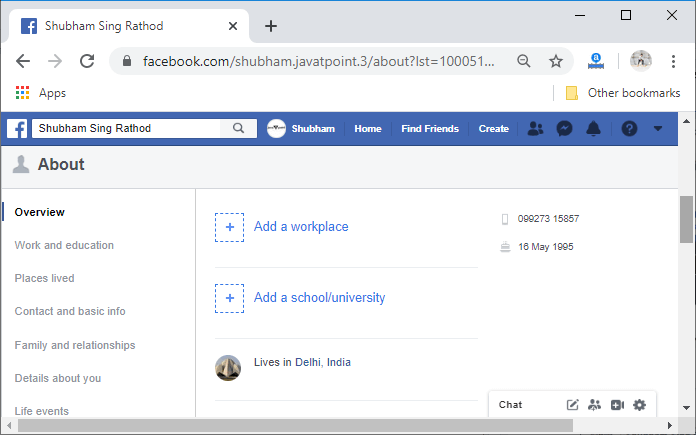
Task: Reload the page with refresh icon
Action: pyautogui.click(x=87, y=61)
